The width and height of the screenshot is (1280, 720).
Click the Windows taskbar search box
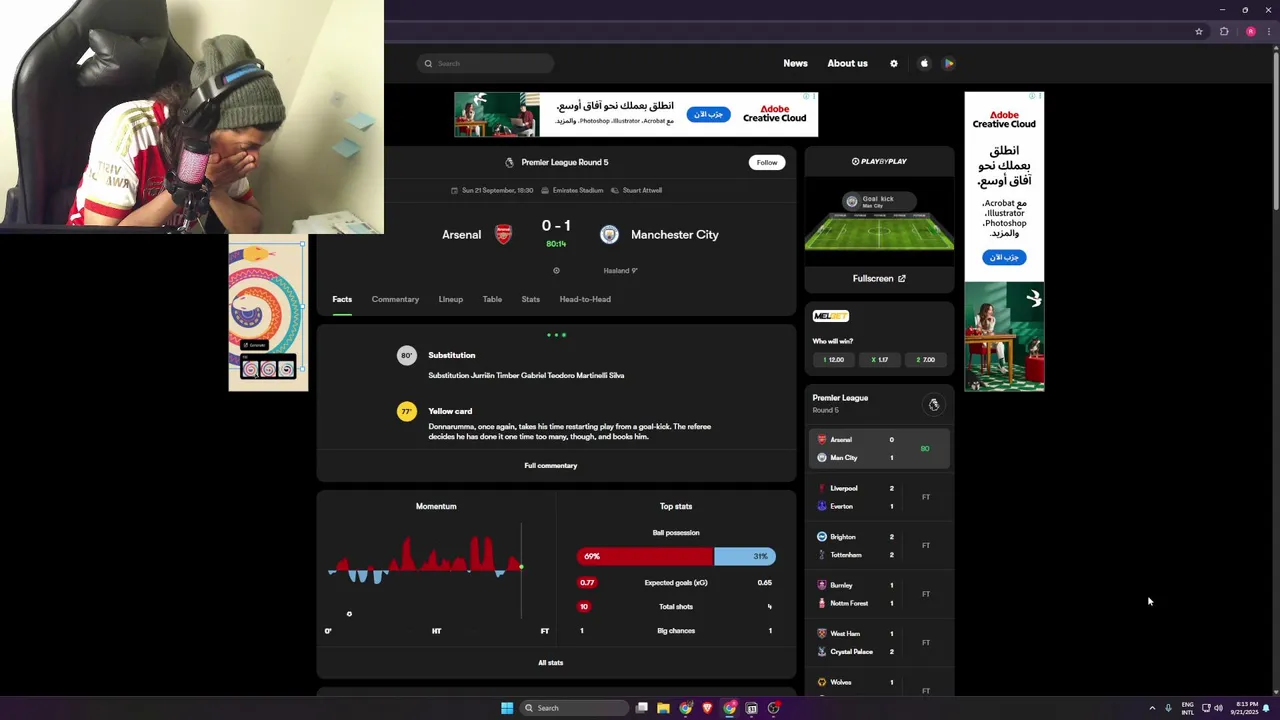(576, 708)
